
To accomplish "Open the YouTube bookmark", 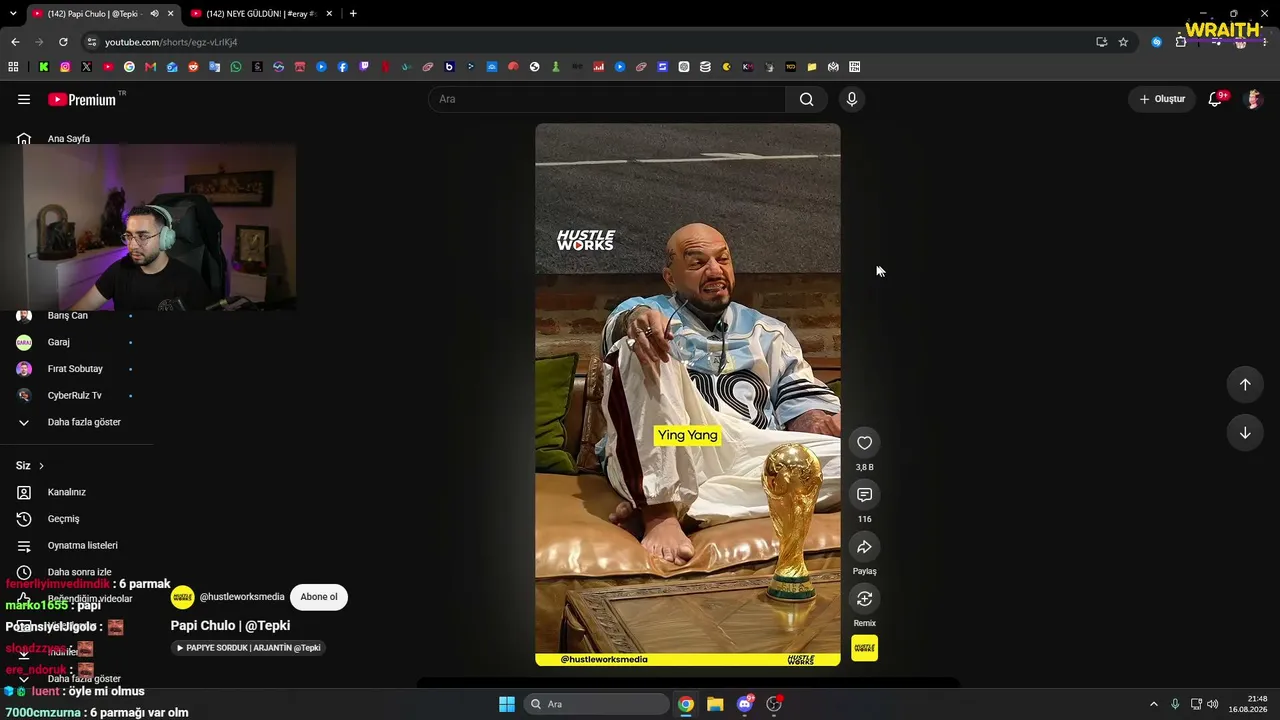I will (108, 67).
